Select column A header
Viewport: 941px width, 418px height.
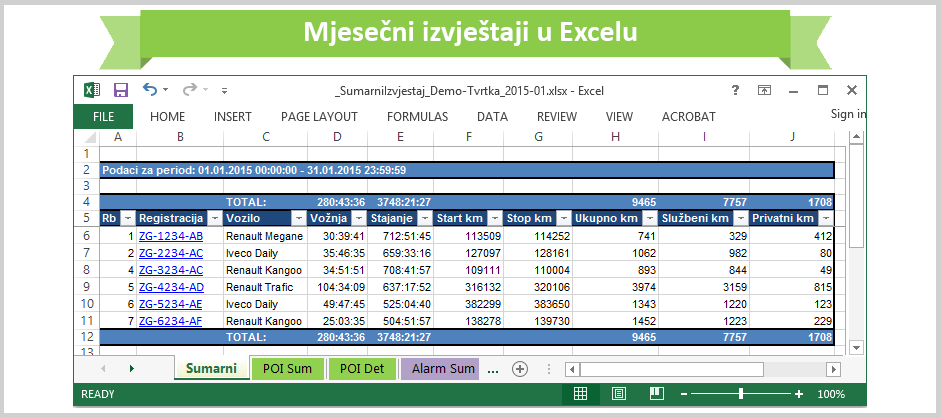tap(118, 137)
